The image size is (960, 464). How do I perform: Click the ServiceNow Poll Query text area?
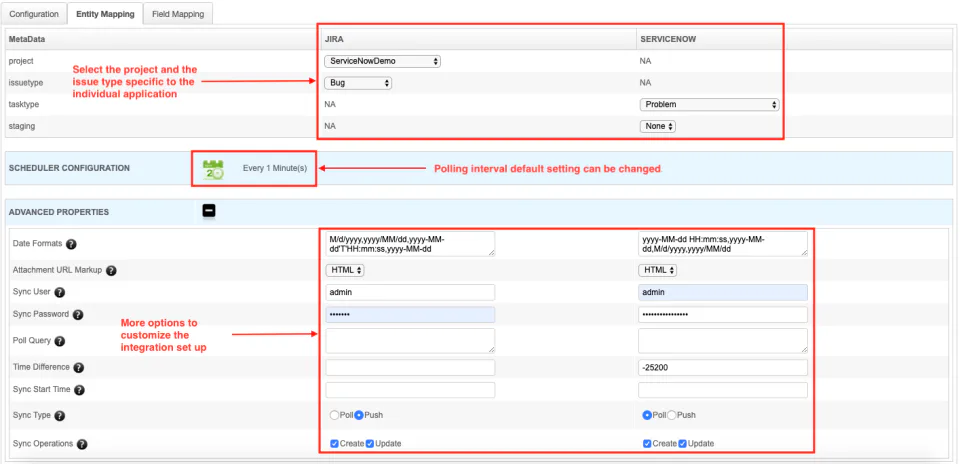[x=723, y=340]
